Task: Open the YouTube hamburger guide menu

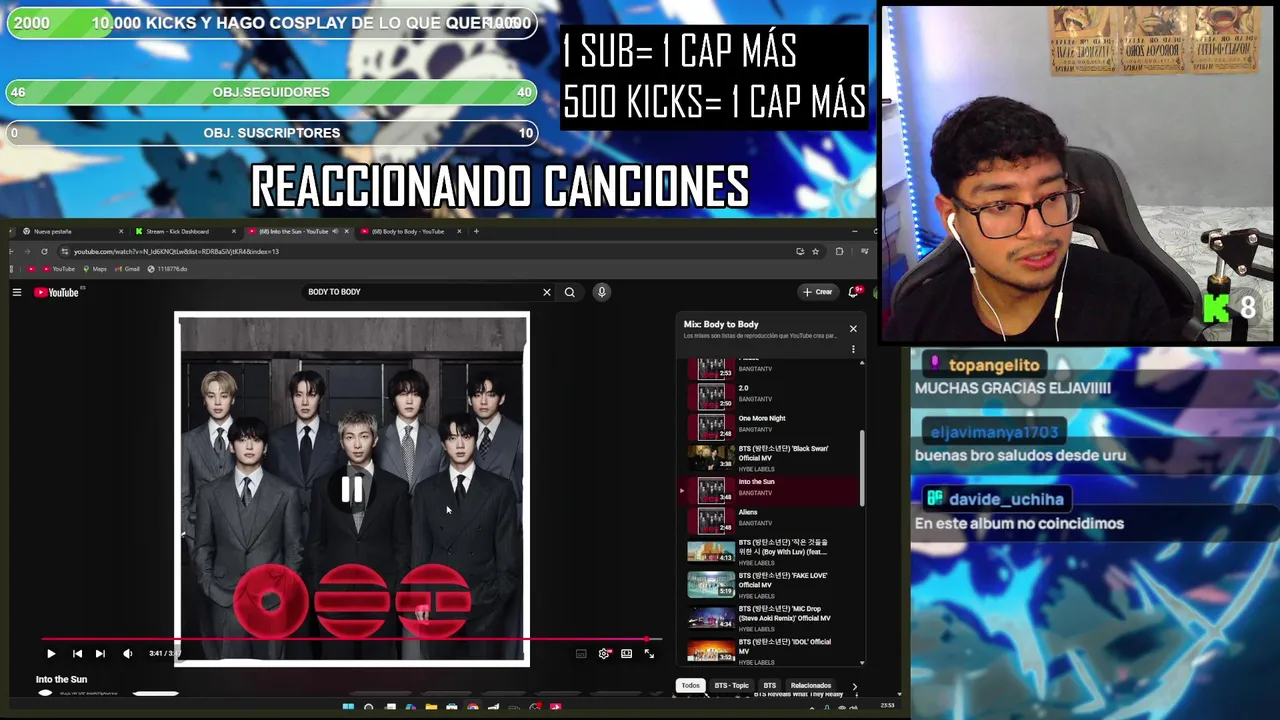Action: coord(17,292)
